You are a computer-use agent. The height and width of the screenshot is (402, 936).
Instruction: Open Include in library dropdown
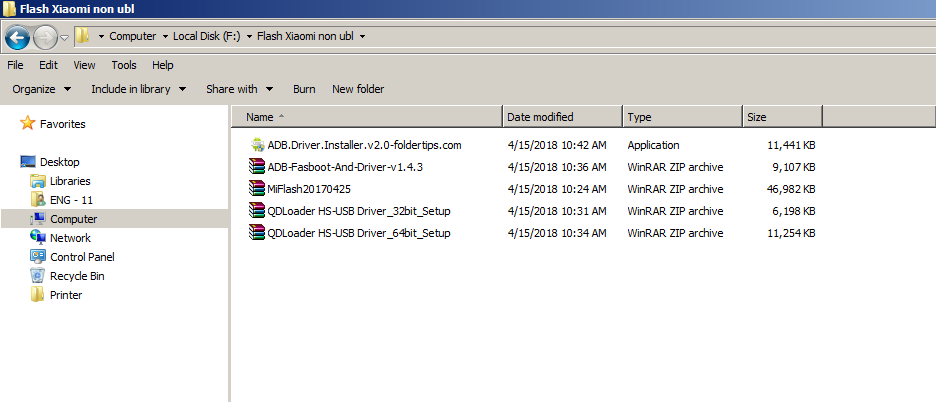click(x=138, y=89)
